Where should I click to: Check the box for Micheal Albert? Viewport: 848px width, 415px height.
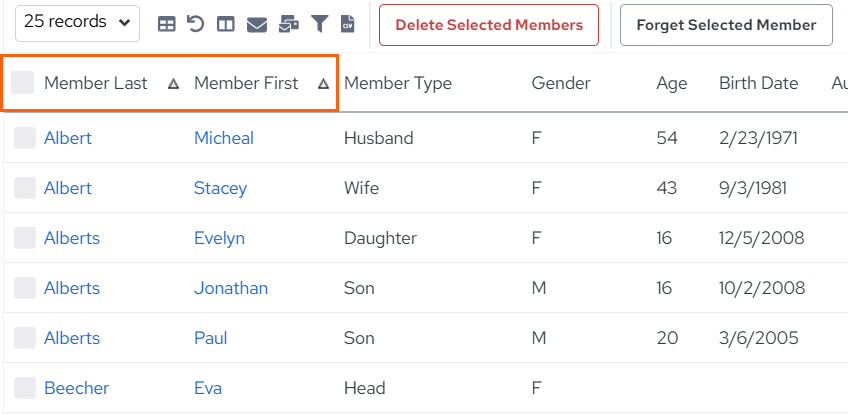tap(25, 138)
